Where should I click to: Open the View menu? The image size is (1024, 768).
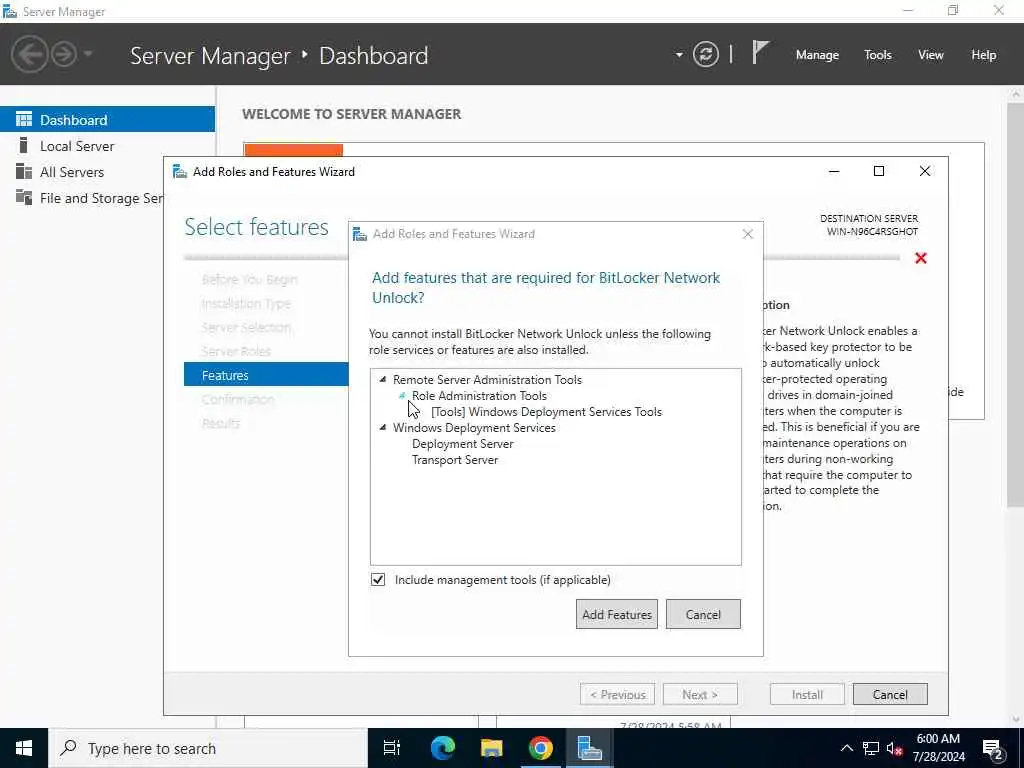pos(931,55)
